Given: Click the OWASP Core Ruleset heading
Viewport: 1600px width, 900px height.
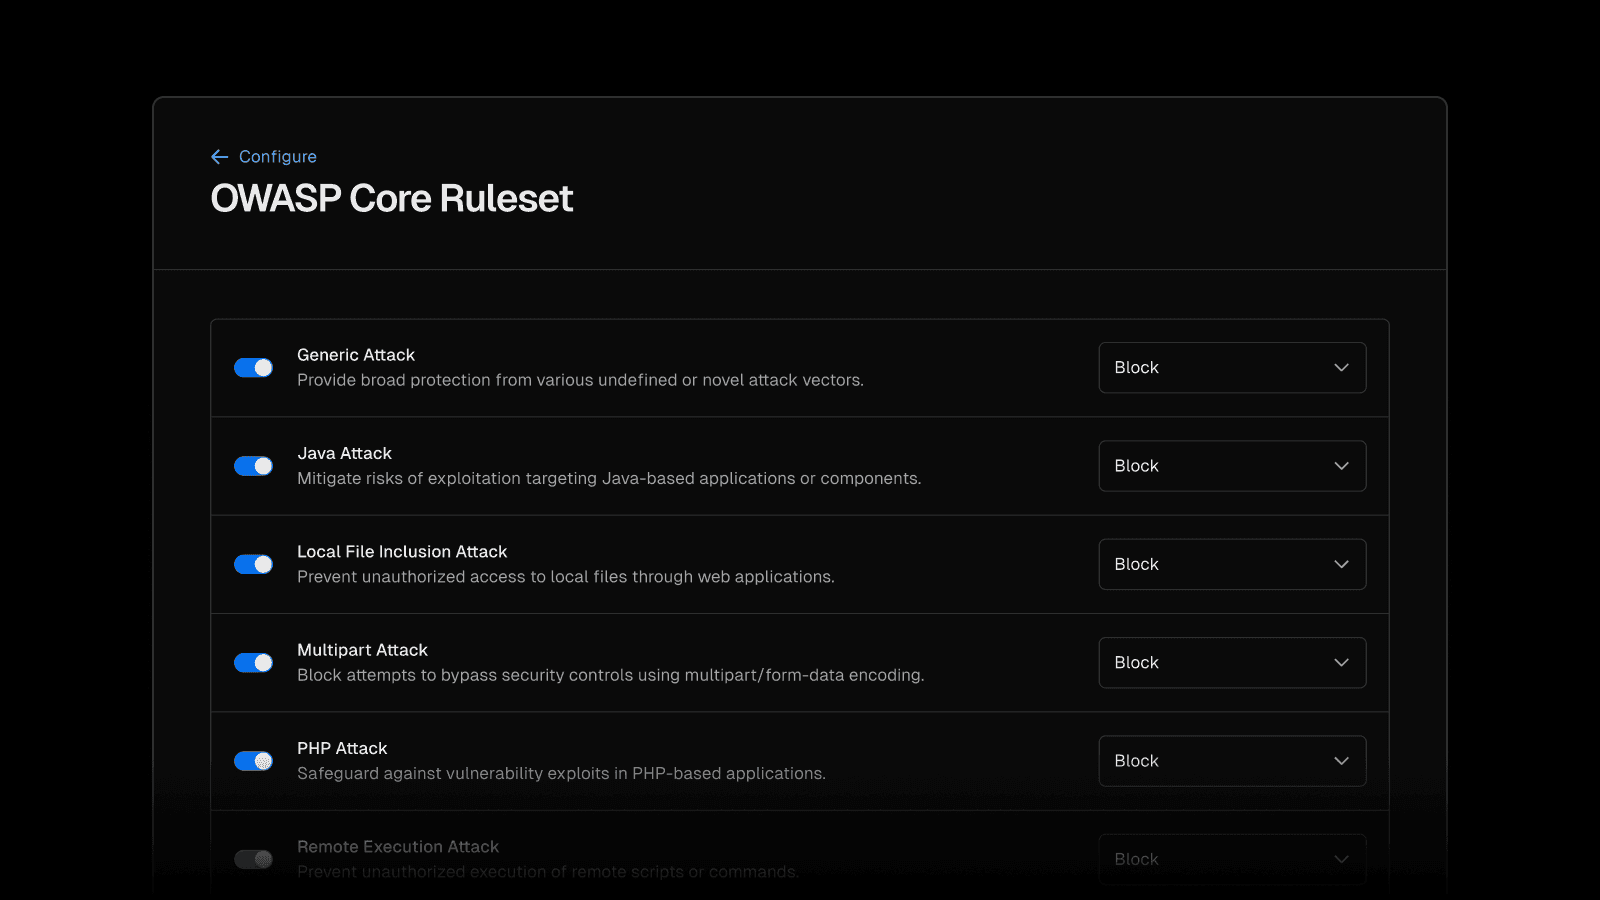Looking at the screenshot, I should (x=391, y=199).
